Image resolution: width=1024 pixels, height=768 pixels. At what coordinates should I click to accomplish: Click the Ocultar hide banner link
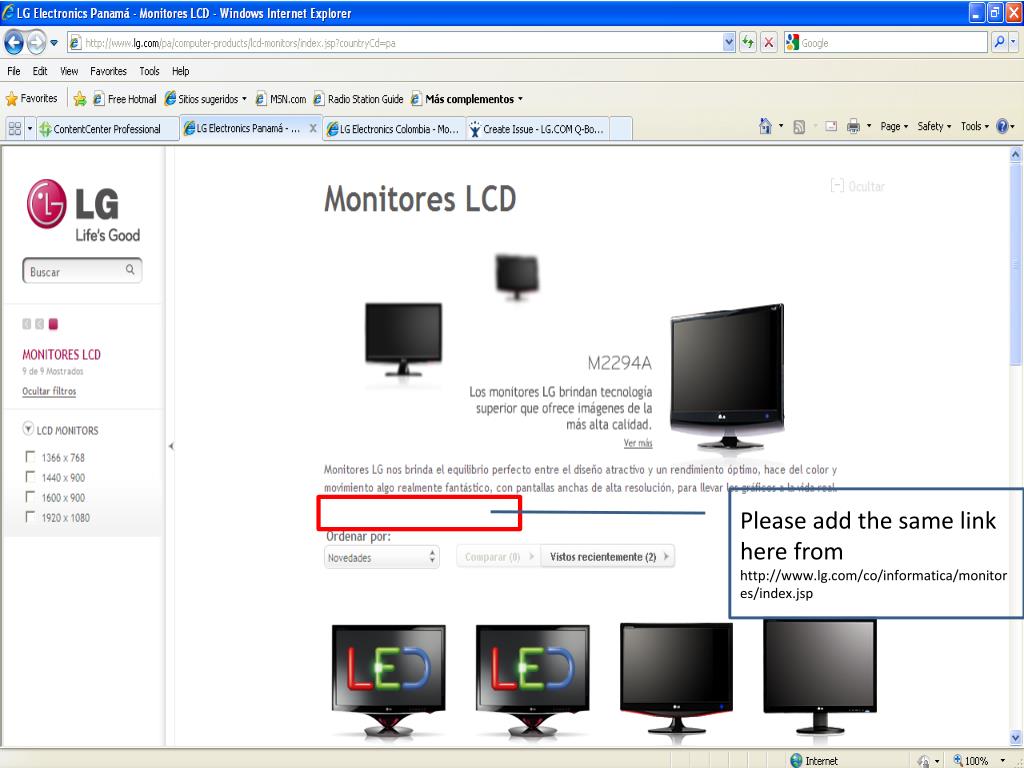point(857,186)
